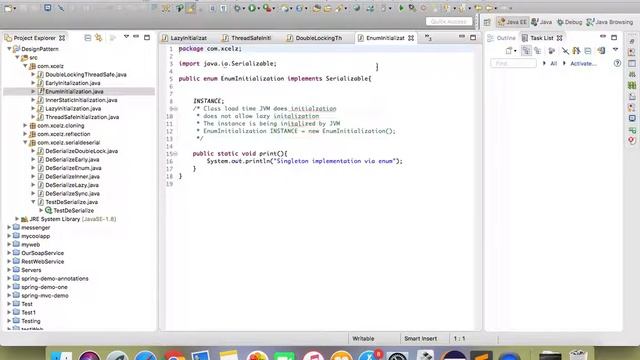Open the Task List help question-mark icon
The width and height of the screenshot is (640, 360).
click(x=617, y=63)
